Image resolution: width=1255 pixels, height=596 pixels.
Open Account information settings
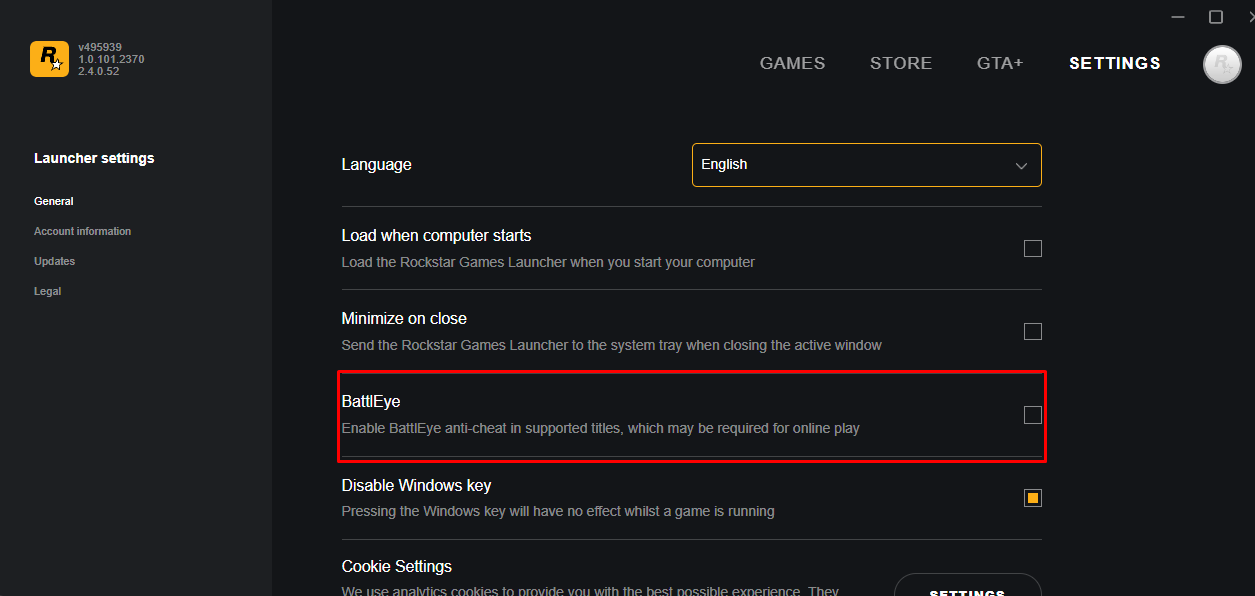pyautogui.click(x=82, y=231)
